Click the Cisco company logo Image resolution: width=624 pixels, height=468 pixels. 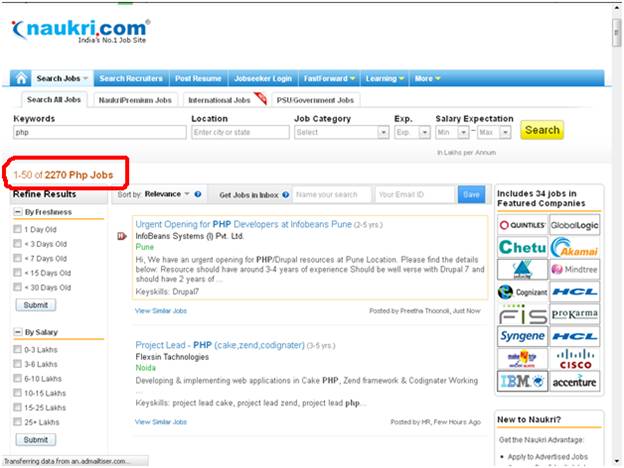point(573,359)
